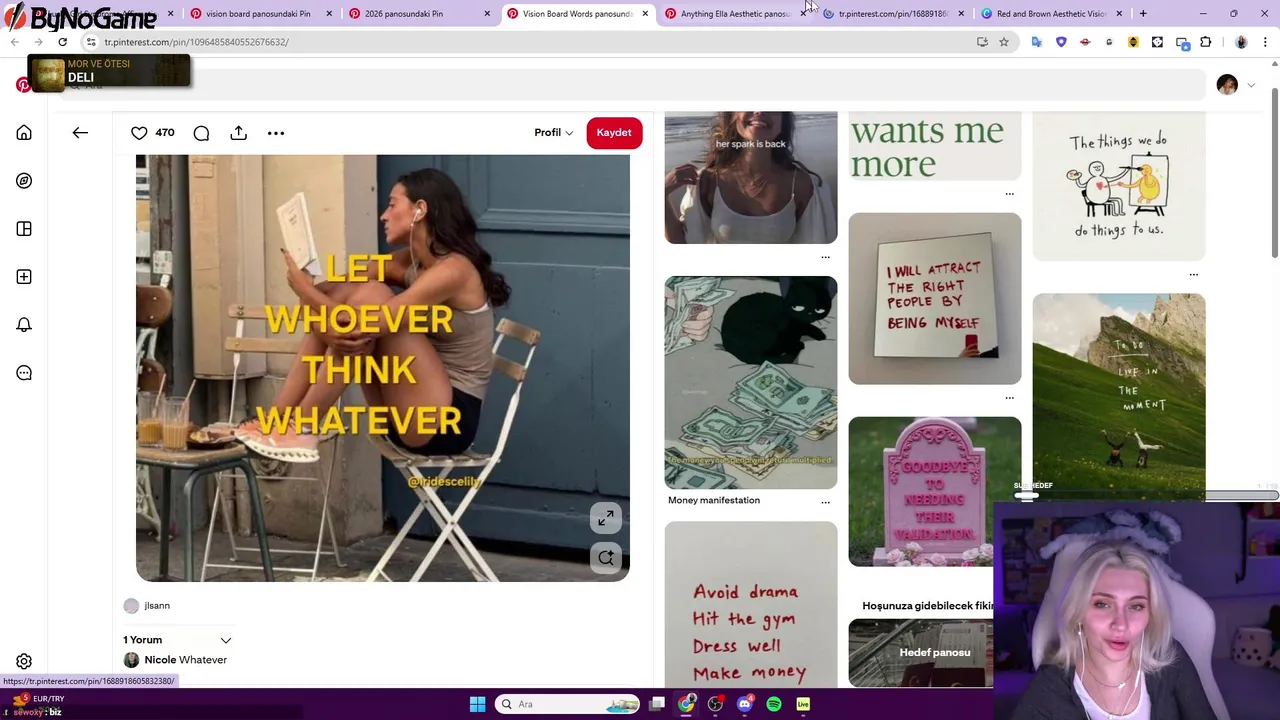
Task: Open the Pinterest profile avatar
Action: pyautogui.click(x=1227, y=85)
